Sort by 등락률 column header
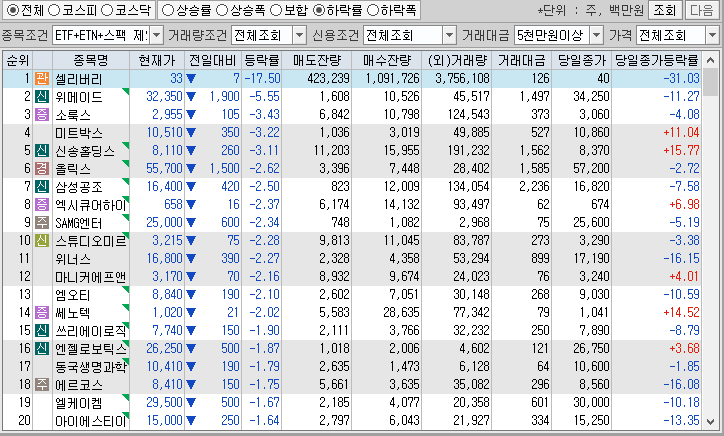724x436 pixels. pos(261,61)
